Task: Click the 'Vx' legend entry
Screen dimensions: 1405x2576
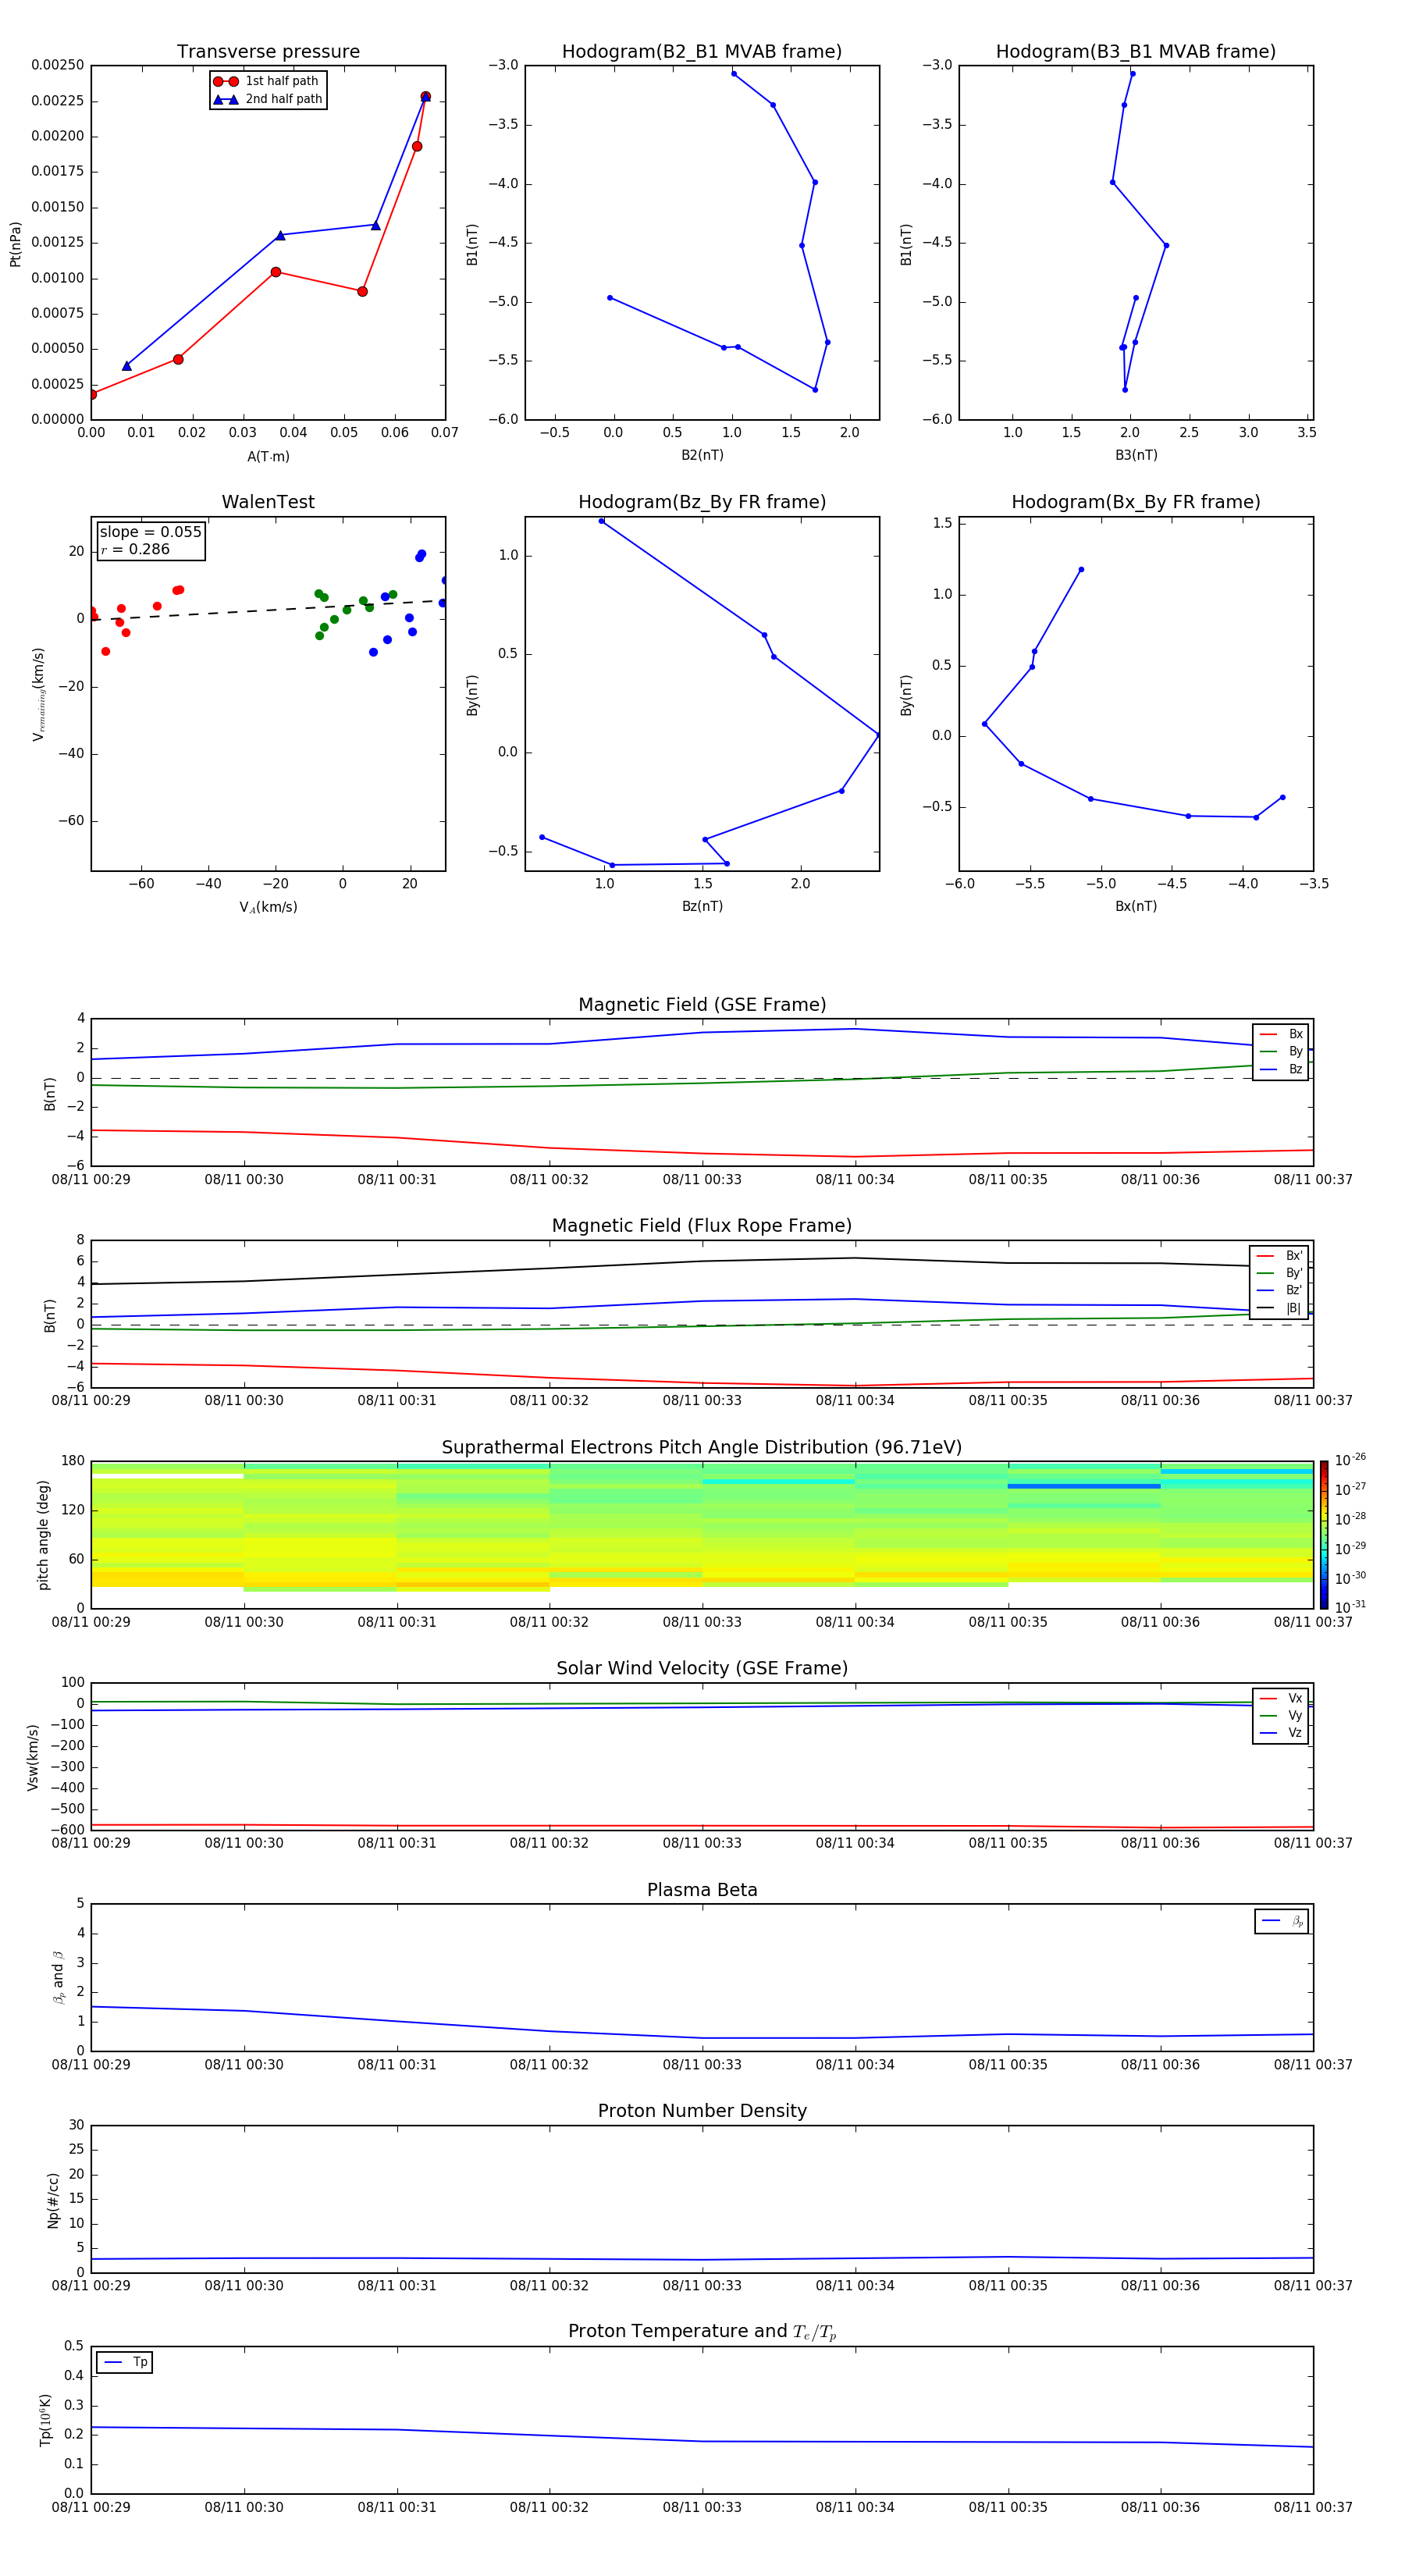Action: (1281, 1698)
